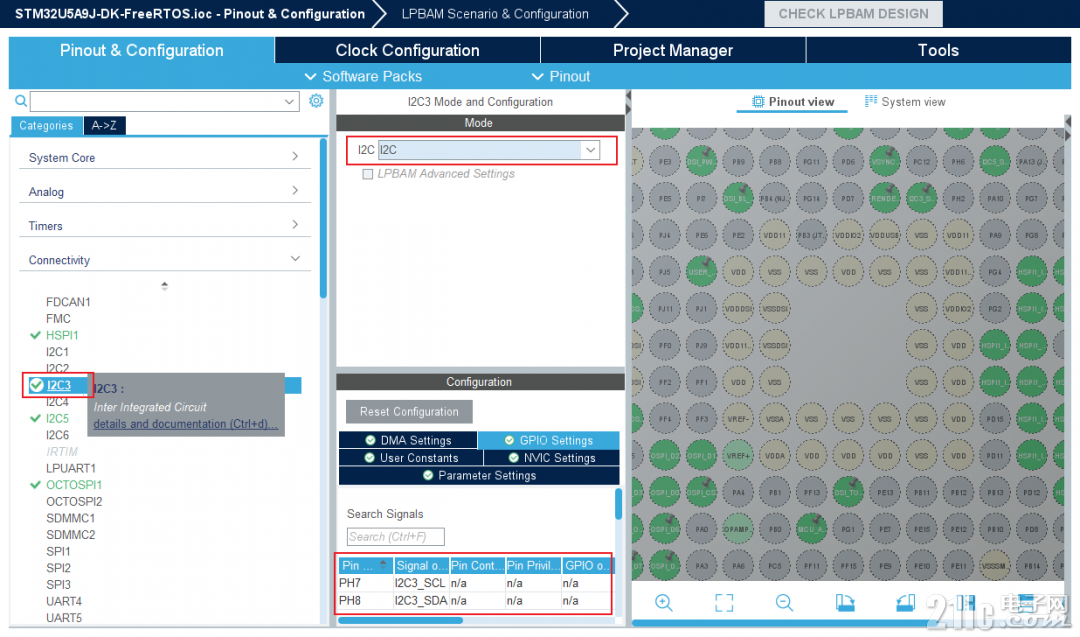Screen dimensions: 1080x637
Task: Open the peripheral search combo box arrow
Action: tap(289, 101)
